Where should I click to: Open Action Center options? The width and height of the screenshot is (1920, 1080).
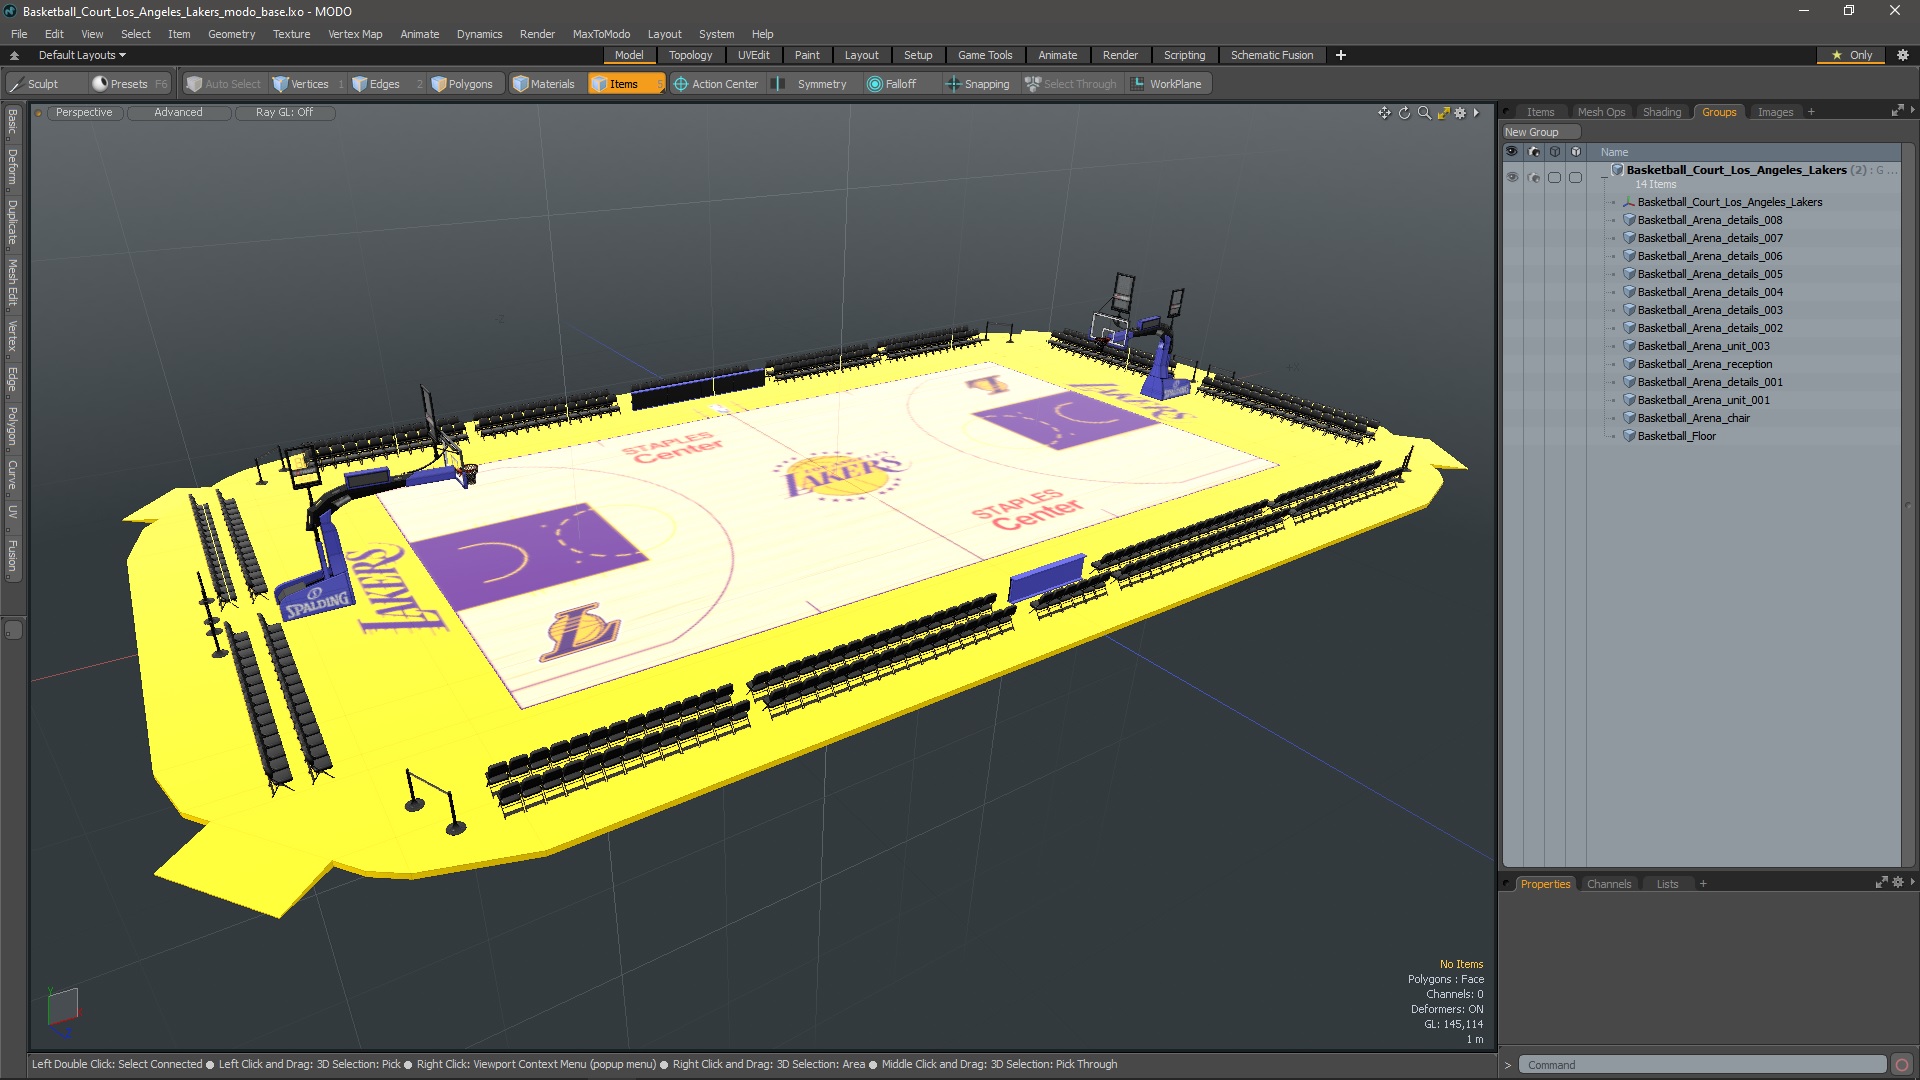pos(716,84)
